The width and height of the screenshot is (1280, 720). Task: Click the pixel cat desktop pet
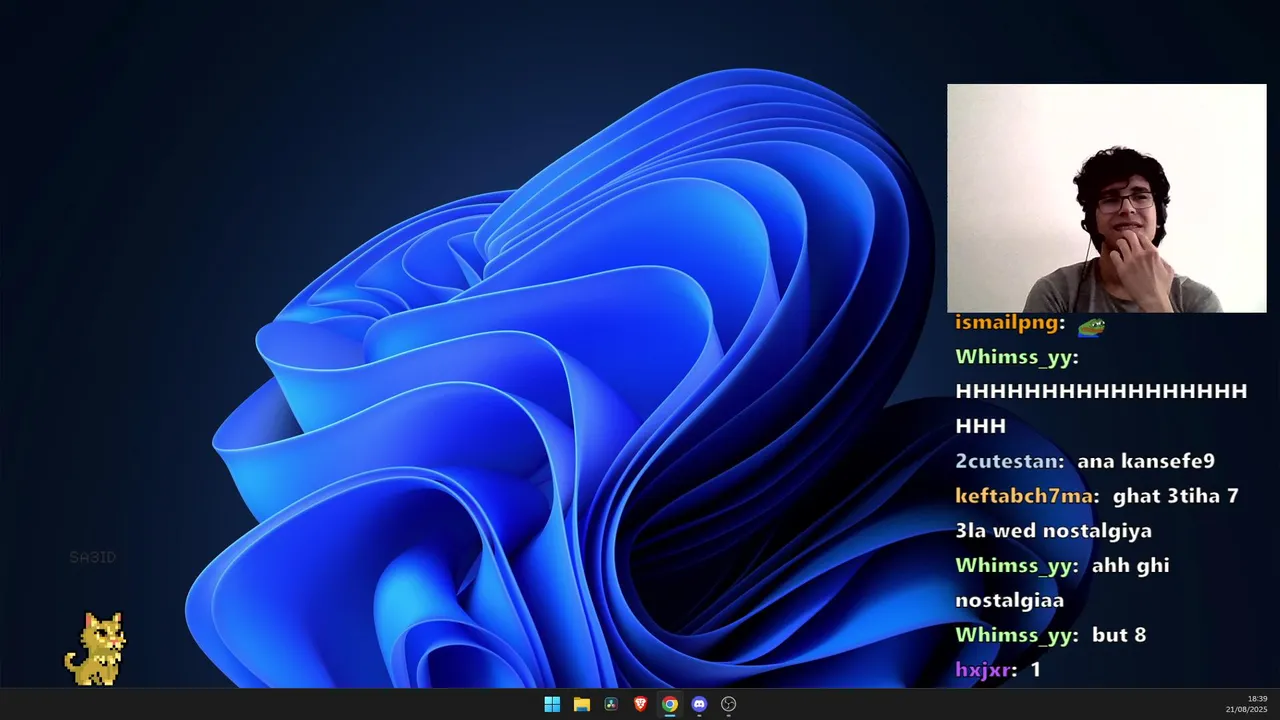pyautogui.click(x=96, y=649)
